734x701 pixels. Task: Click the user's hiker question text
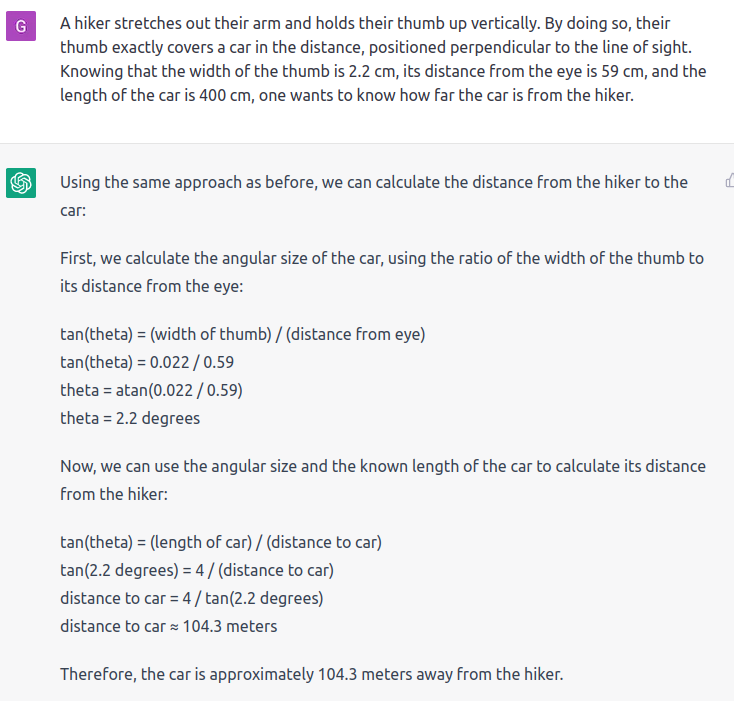[x=383, y=59]
